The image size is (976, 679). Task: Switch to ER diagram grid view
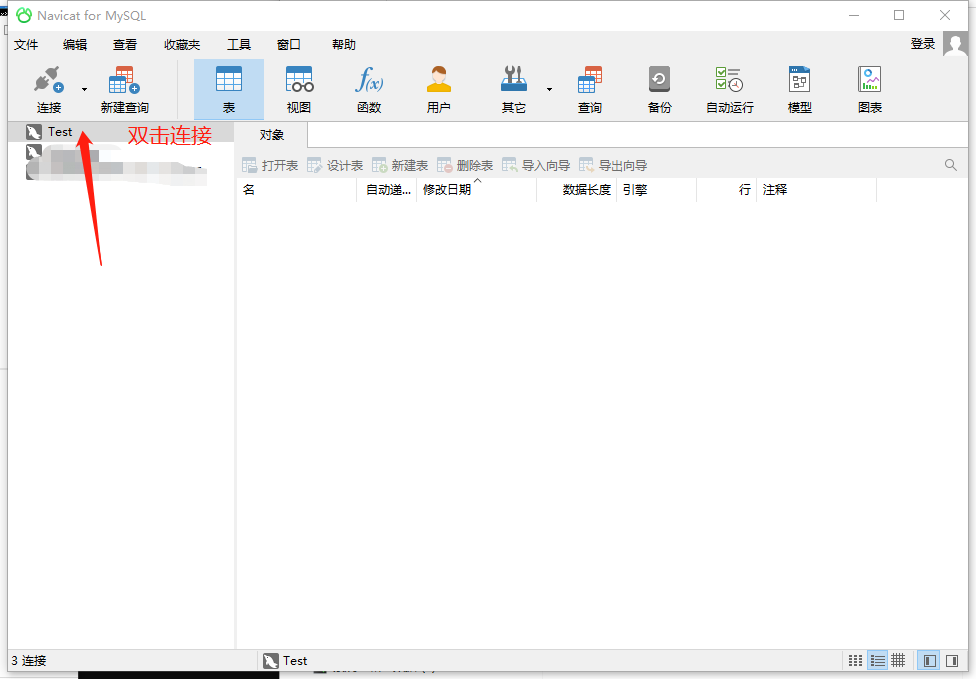pyautogui.click(x=898, y=660)
